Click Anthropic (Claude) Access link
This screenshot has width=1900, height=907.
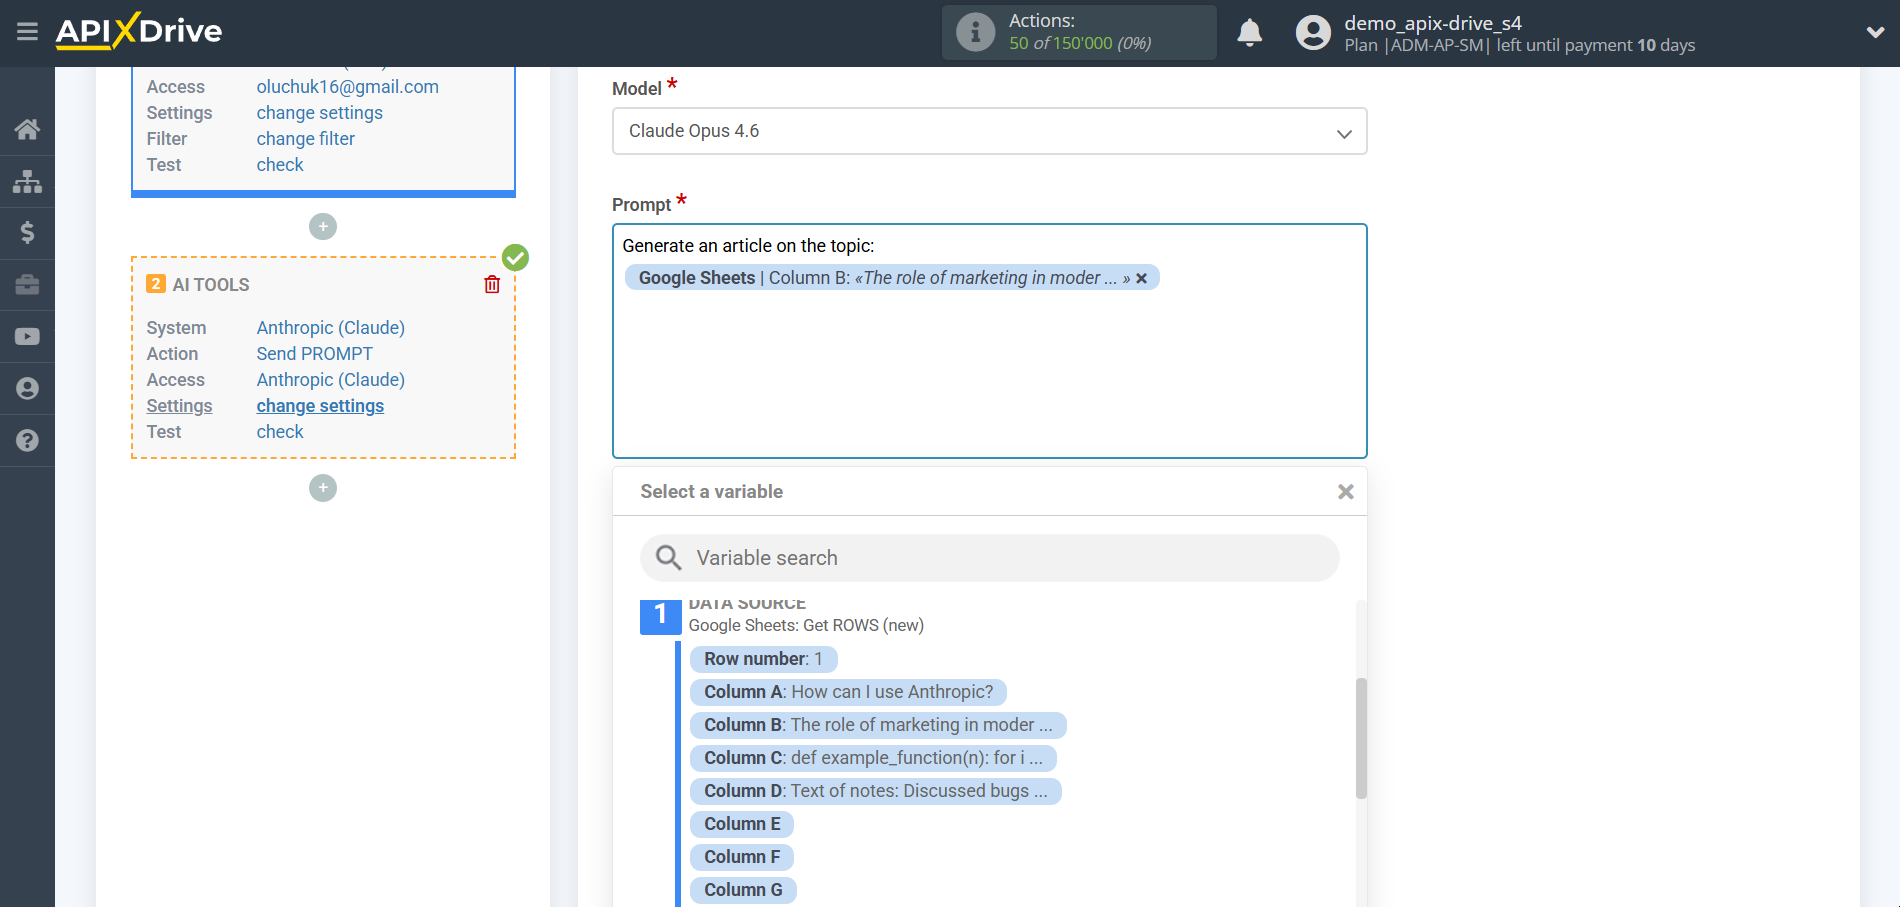[x=330, y=380]
